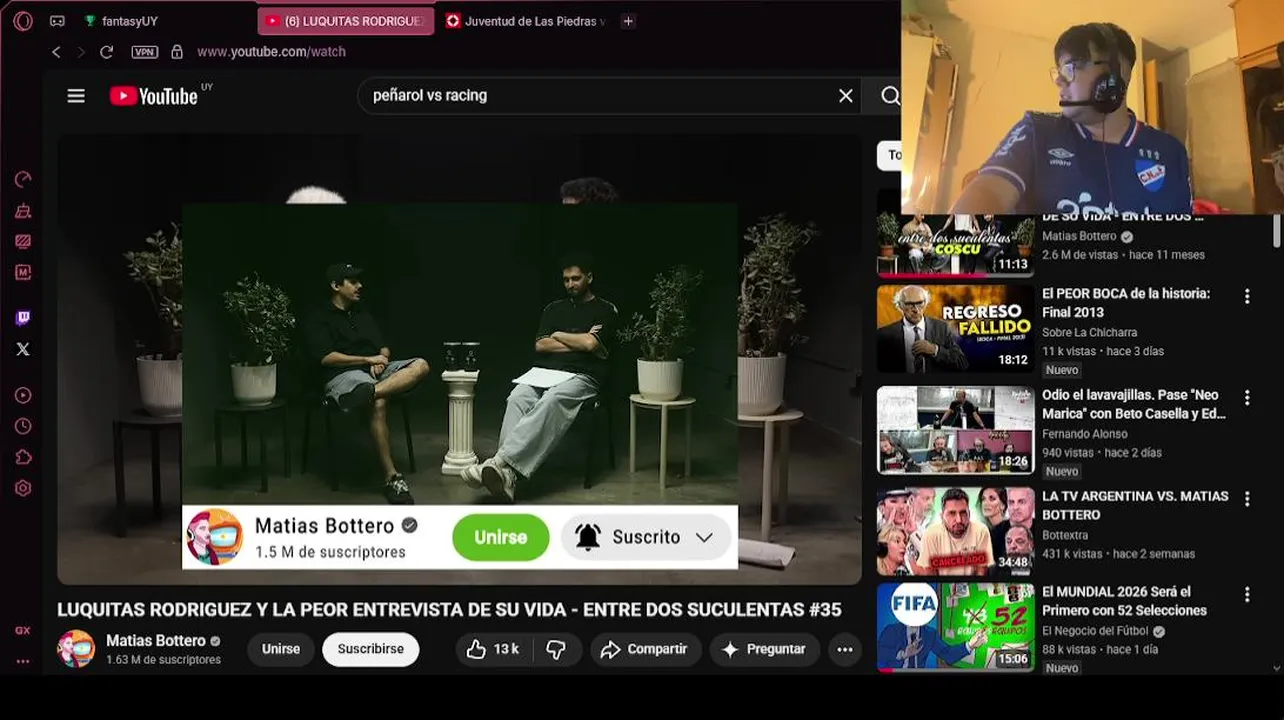Open the COSCU 11:13 video thumbnail
The width and height of the screenshot is (1284, 720).
tap(956, 245)
